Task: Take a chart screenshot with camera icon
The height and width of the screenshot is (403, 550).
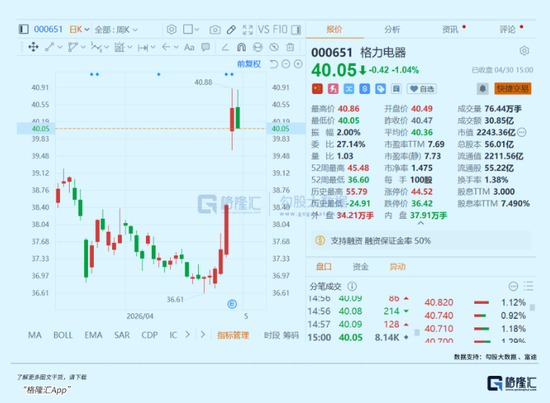Action: [x=215, y=30]
